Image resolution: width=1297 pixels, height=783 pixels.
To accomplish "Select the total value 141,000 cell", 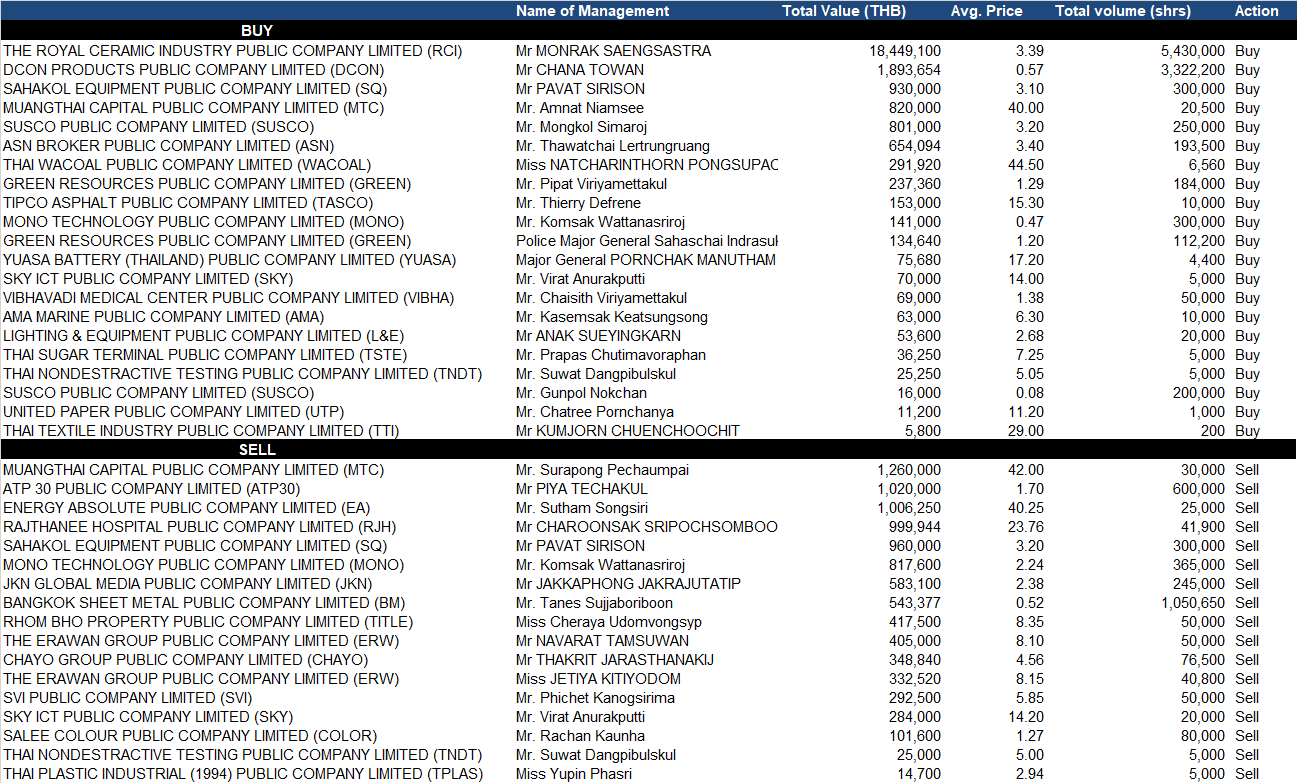I will coord(915,221).
